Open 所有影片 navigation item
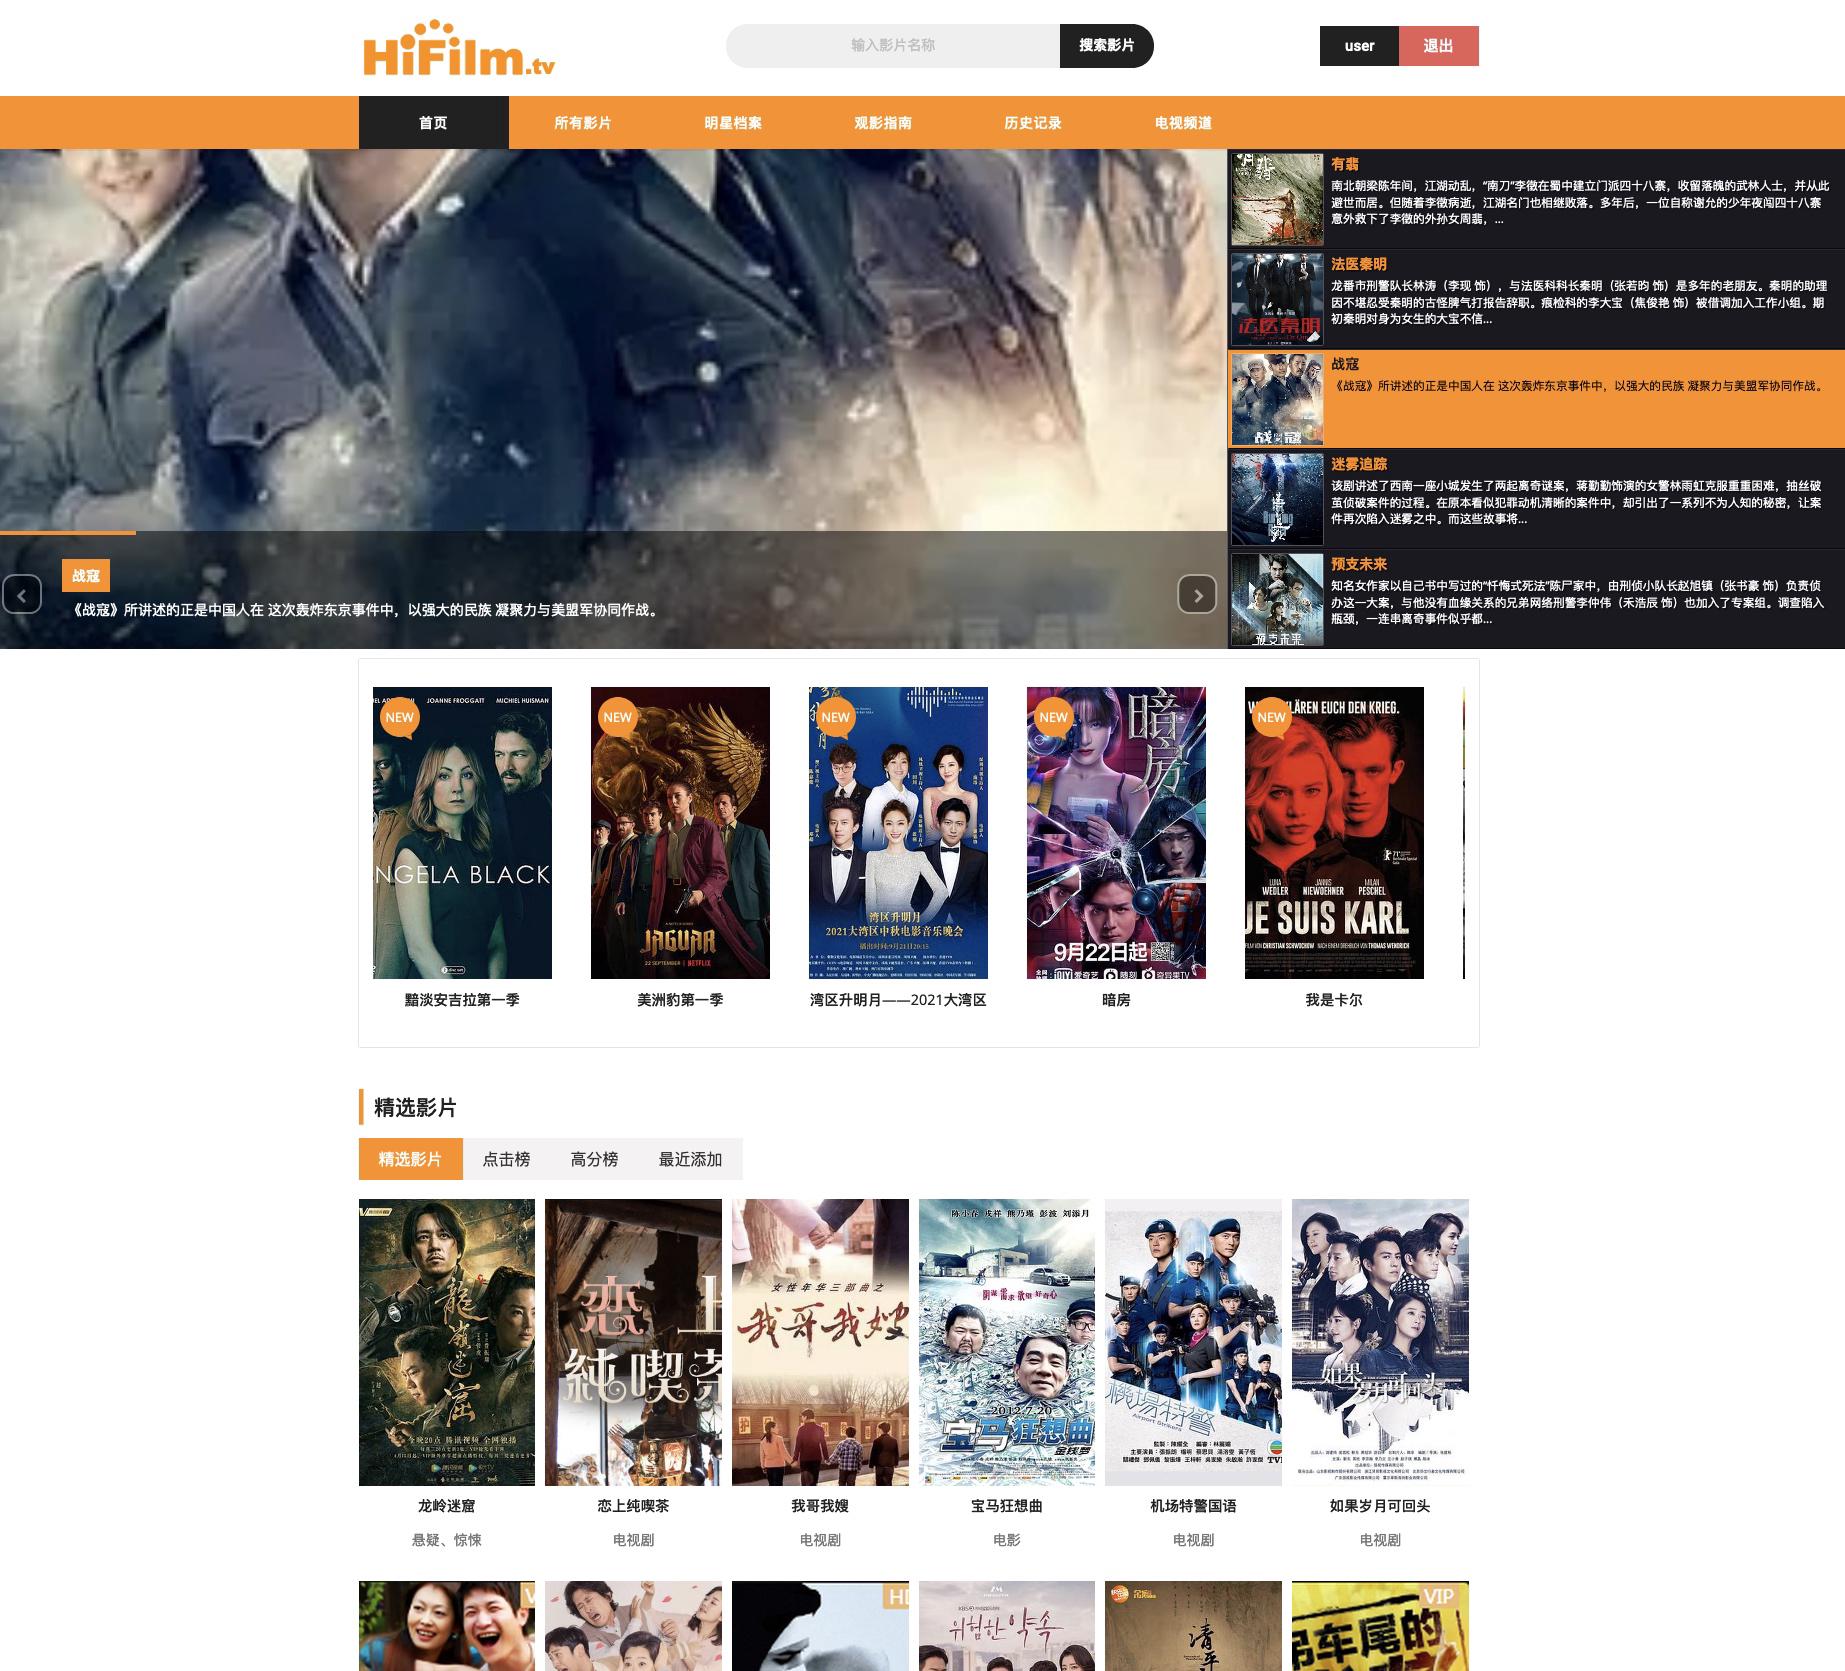The height and width of the screenshot is (1671, 1845). click(583, 123)
